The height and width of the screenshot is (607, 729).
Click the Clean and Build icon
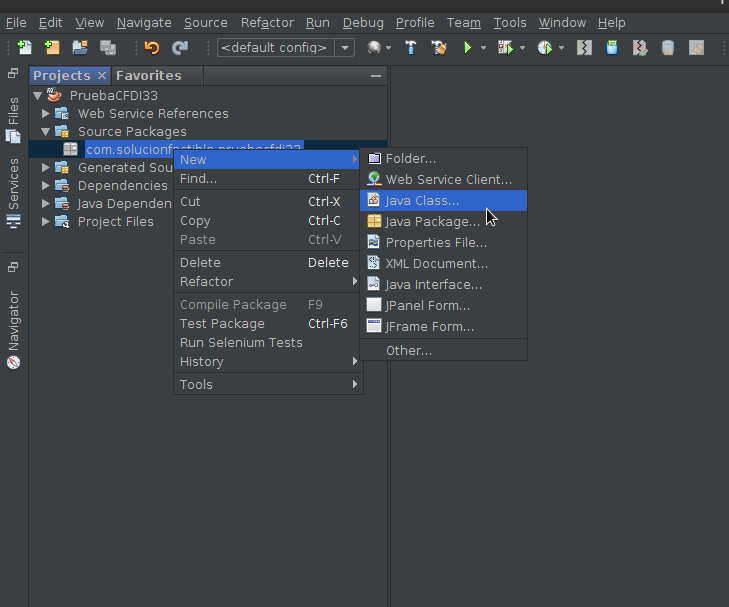(x=438, y=47)
